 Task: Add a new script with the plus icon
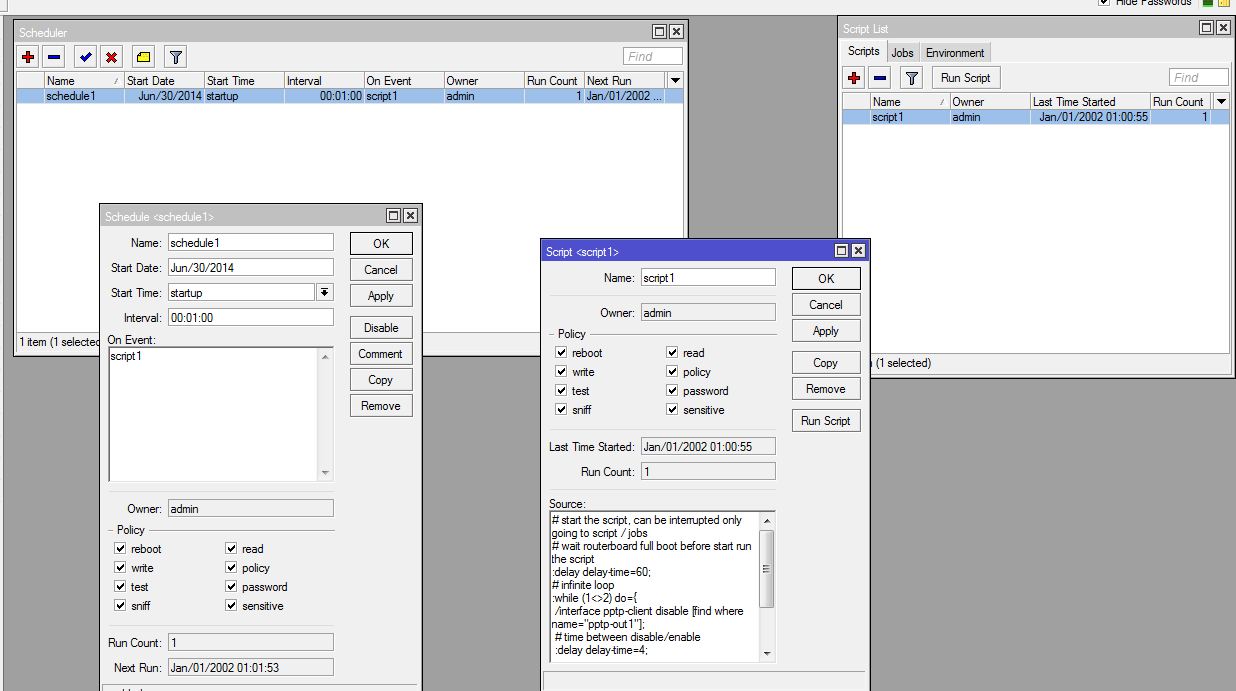click(x=854, y=77)
